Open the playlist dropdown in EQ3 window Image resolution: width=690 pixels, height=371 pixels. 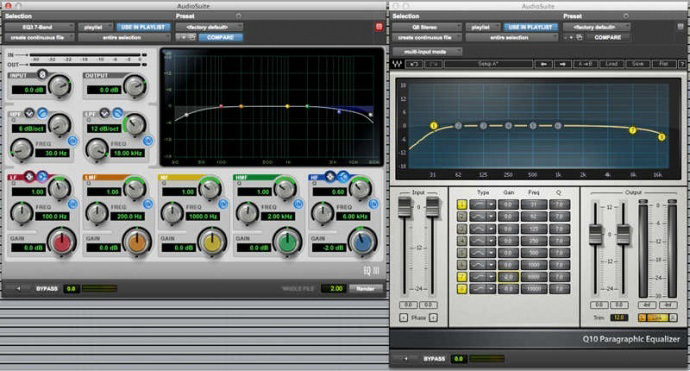[95, 27]
